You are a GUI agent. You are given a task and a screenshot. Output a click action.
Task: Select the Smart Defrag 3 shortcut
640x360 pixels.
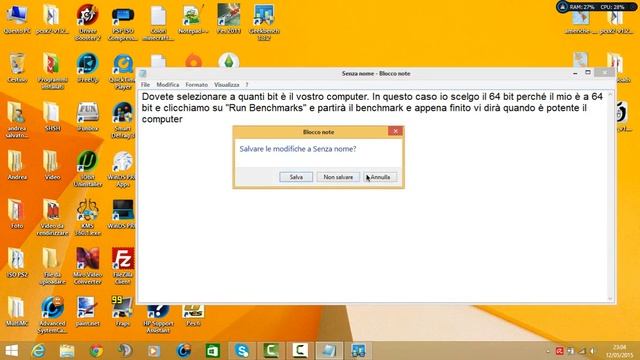(x=122, y=120)
